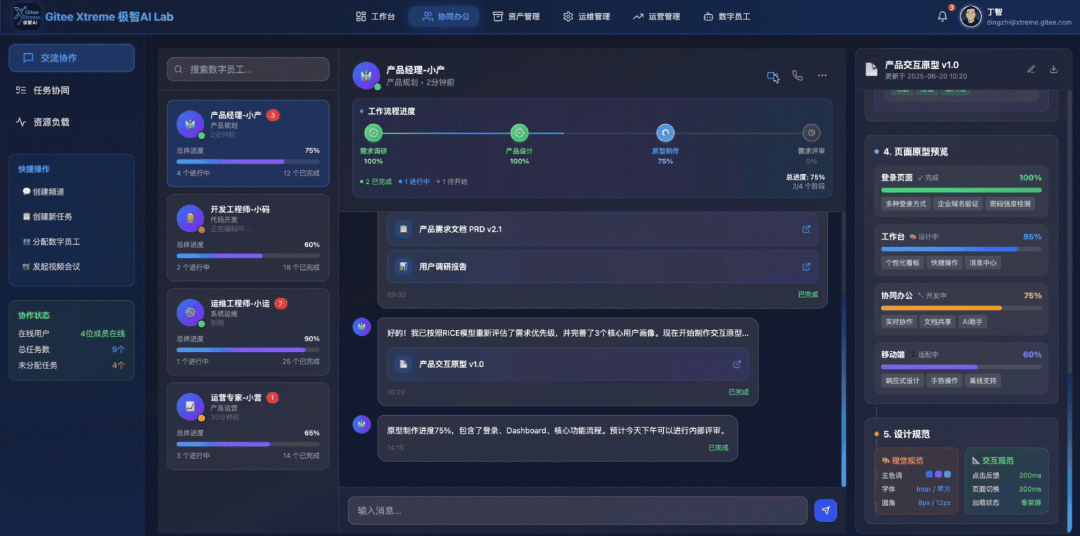Click the 多种登录方式 tag
Image resolution: width=1080 pixels, height=536 pixels.
pyautogui.click(x=906, y=204)
